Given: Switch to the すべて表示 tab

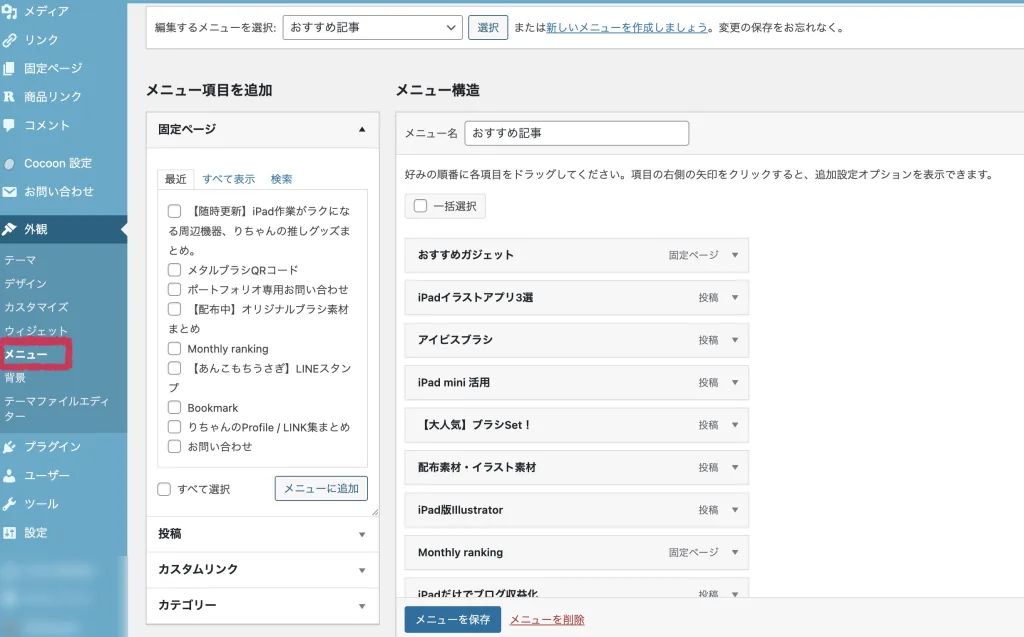Looking at the screenshot, I should pos(228,179).
